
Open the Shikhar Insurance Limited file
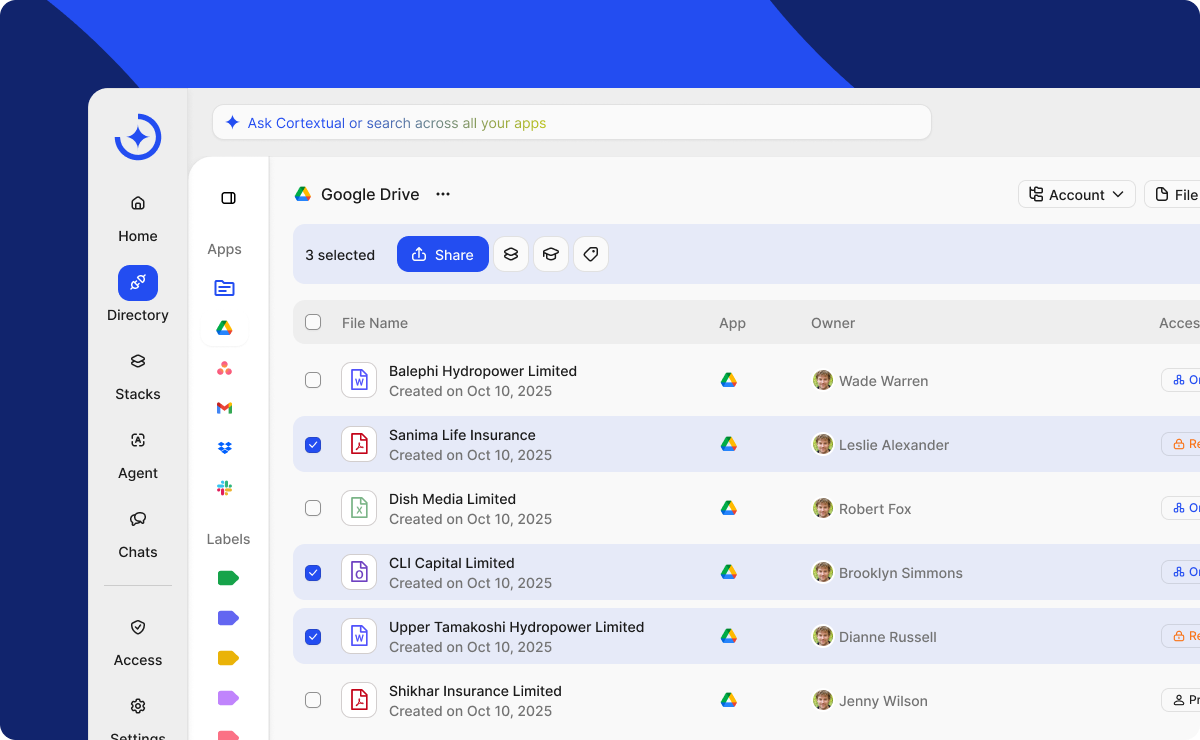pyautogui.click(x=475, y=691)
